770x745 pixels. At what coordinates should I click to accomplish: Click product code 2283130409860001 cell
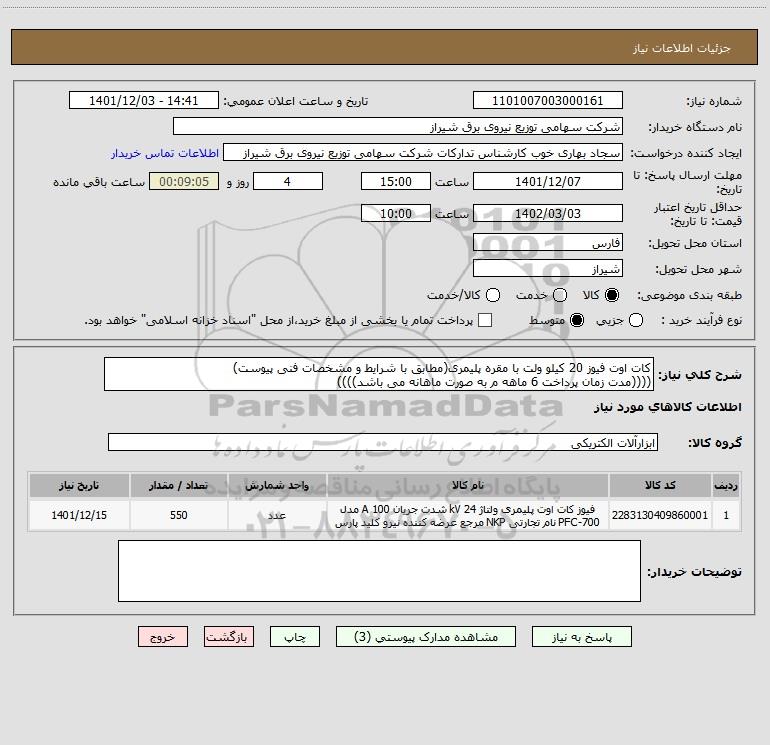point(660,515)
